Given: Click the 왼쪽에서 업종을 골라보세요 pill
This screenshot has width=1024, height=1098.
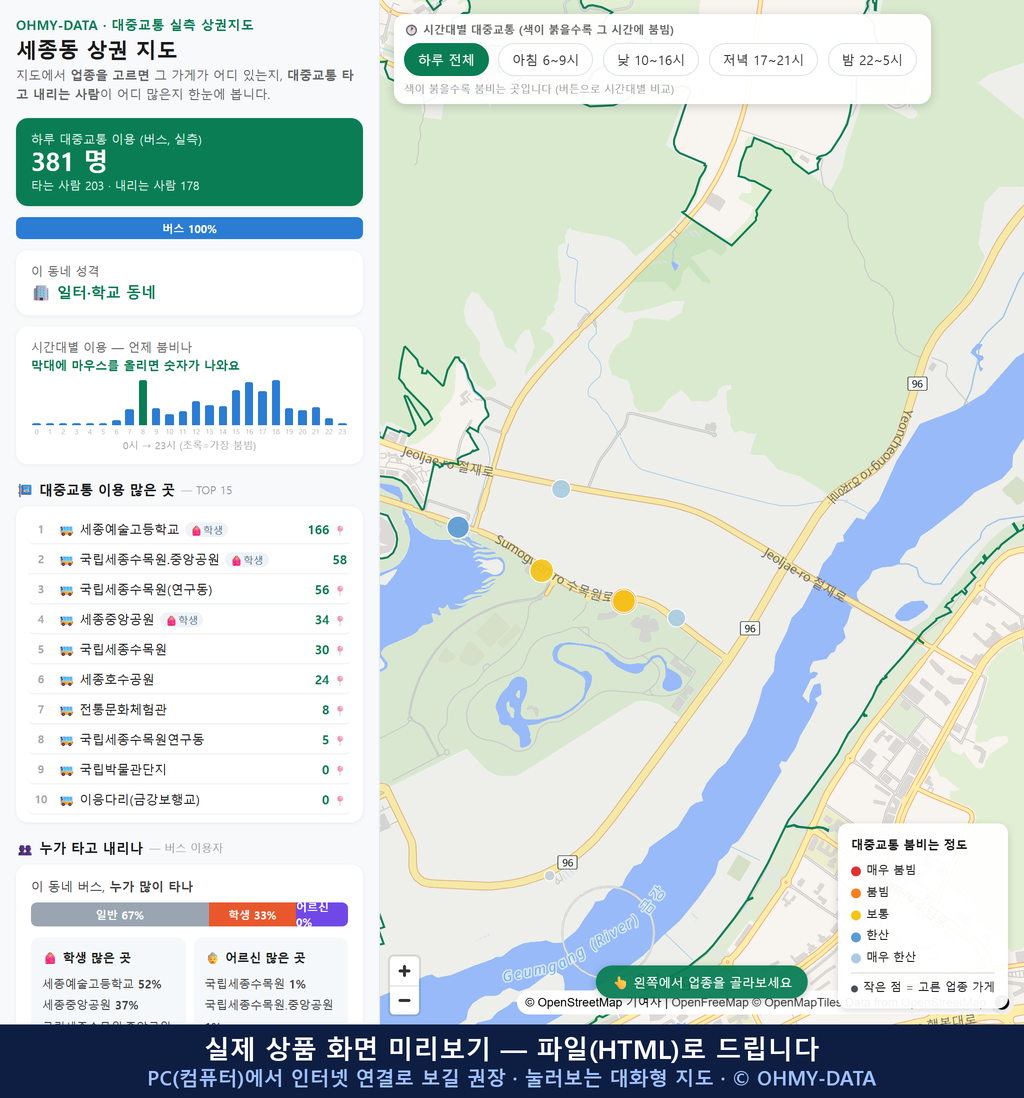Looking at the screenshot, I should [x=701, y=982].
